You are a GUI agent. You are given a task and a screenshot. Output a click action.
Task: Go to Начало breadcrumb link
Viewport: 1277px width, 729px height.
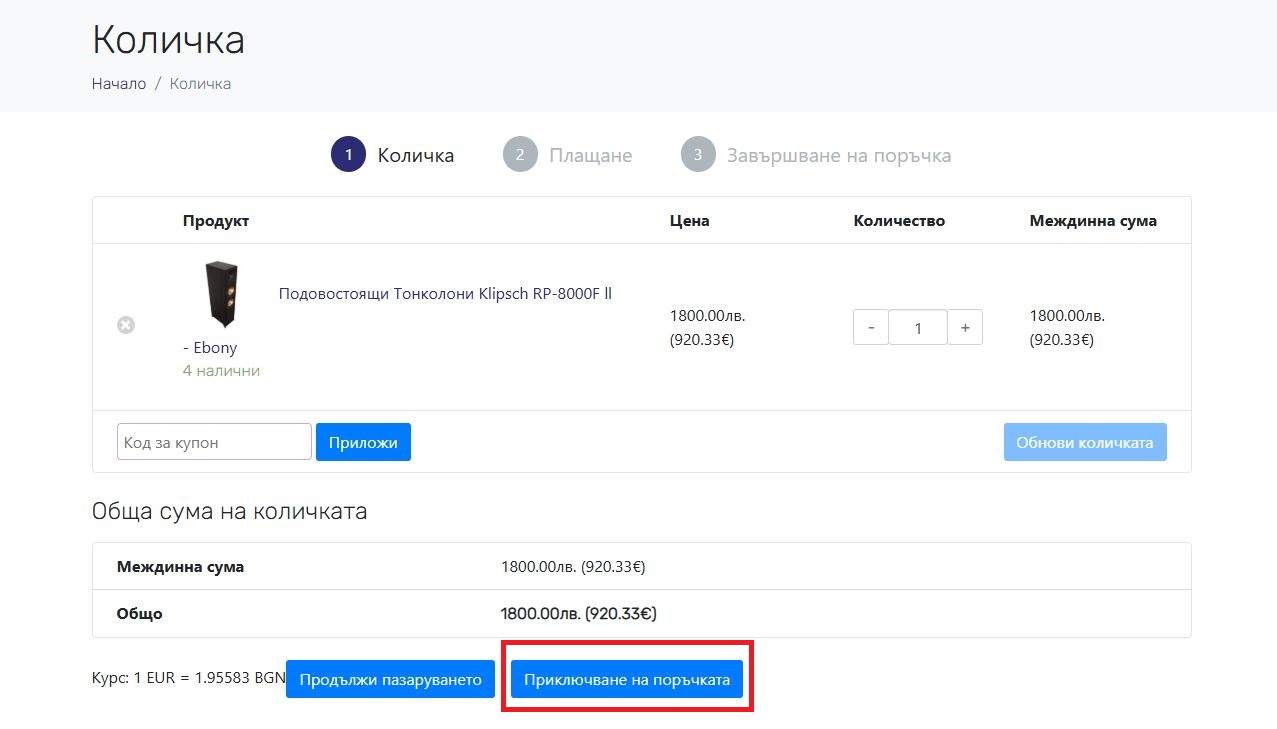point(119,84)
